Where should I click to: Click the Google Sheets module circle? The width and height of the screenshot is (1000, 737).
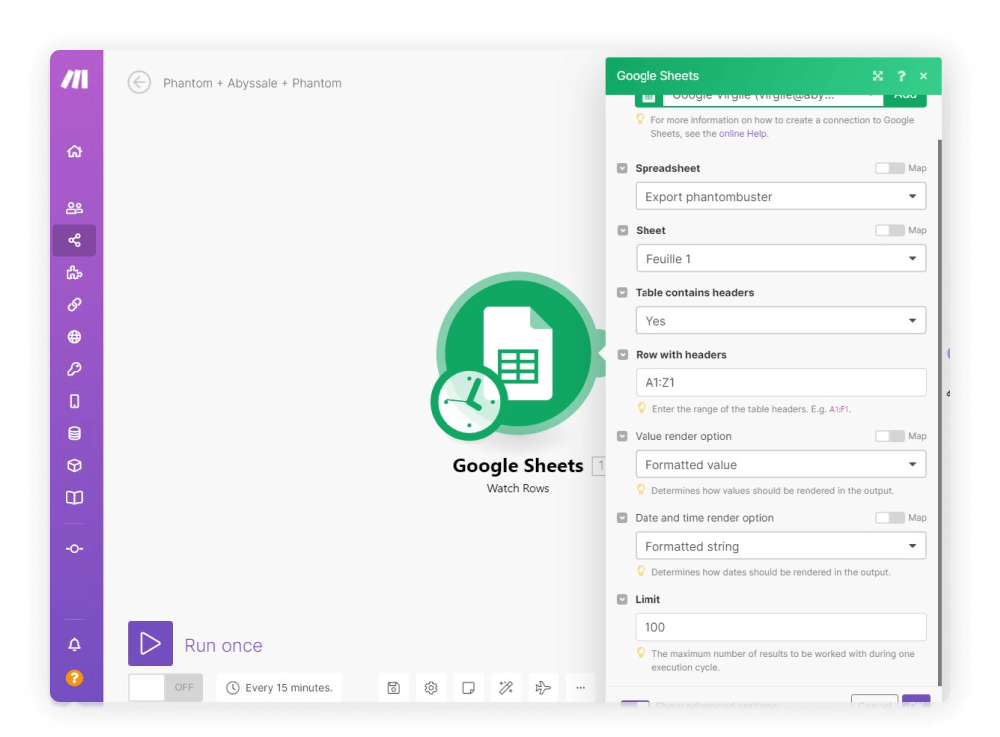pos(519,353)
